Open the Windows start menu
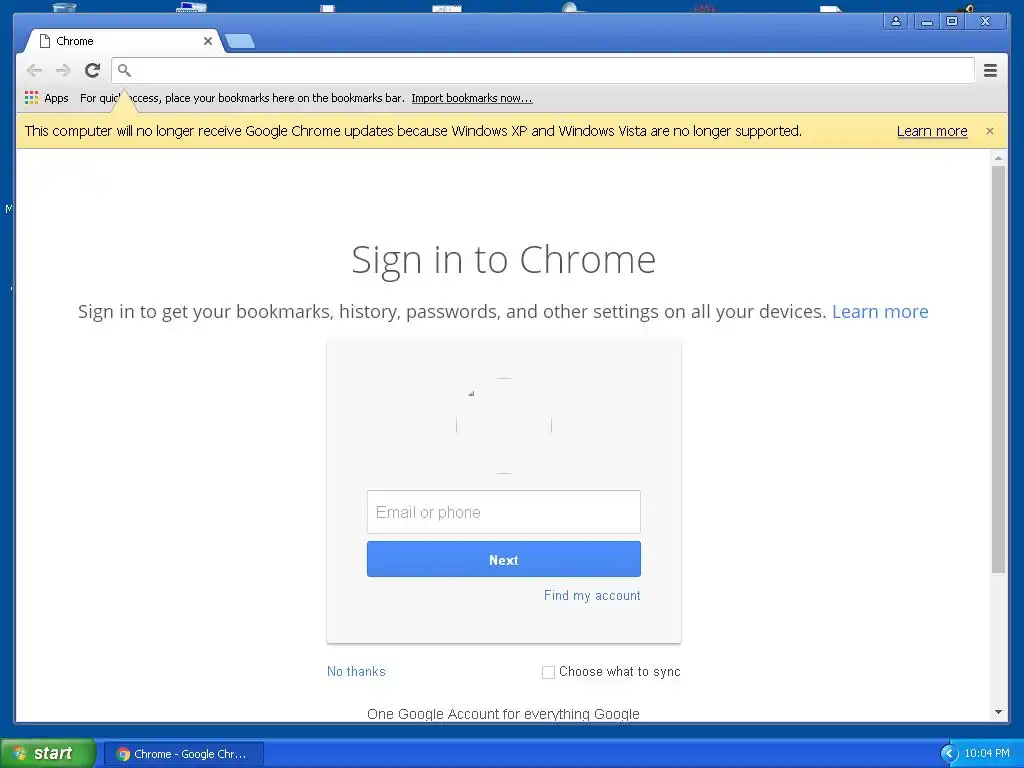 click(x=48, y=754)
